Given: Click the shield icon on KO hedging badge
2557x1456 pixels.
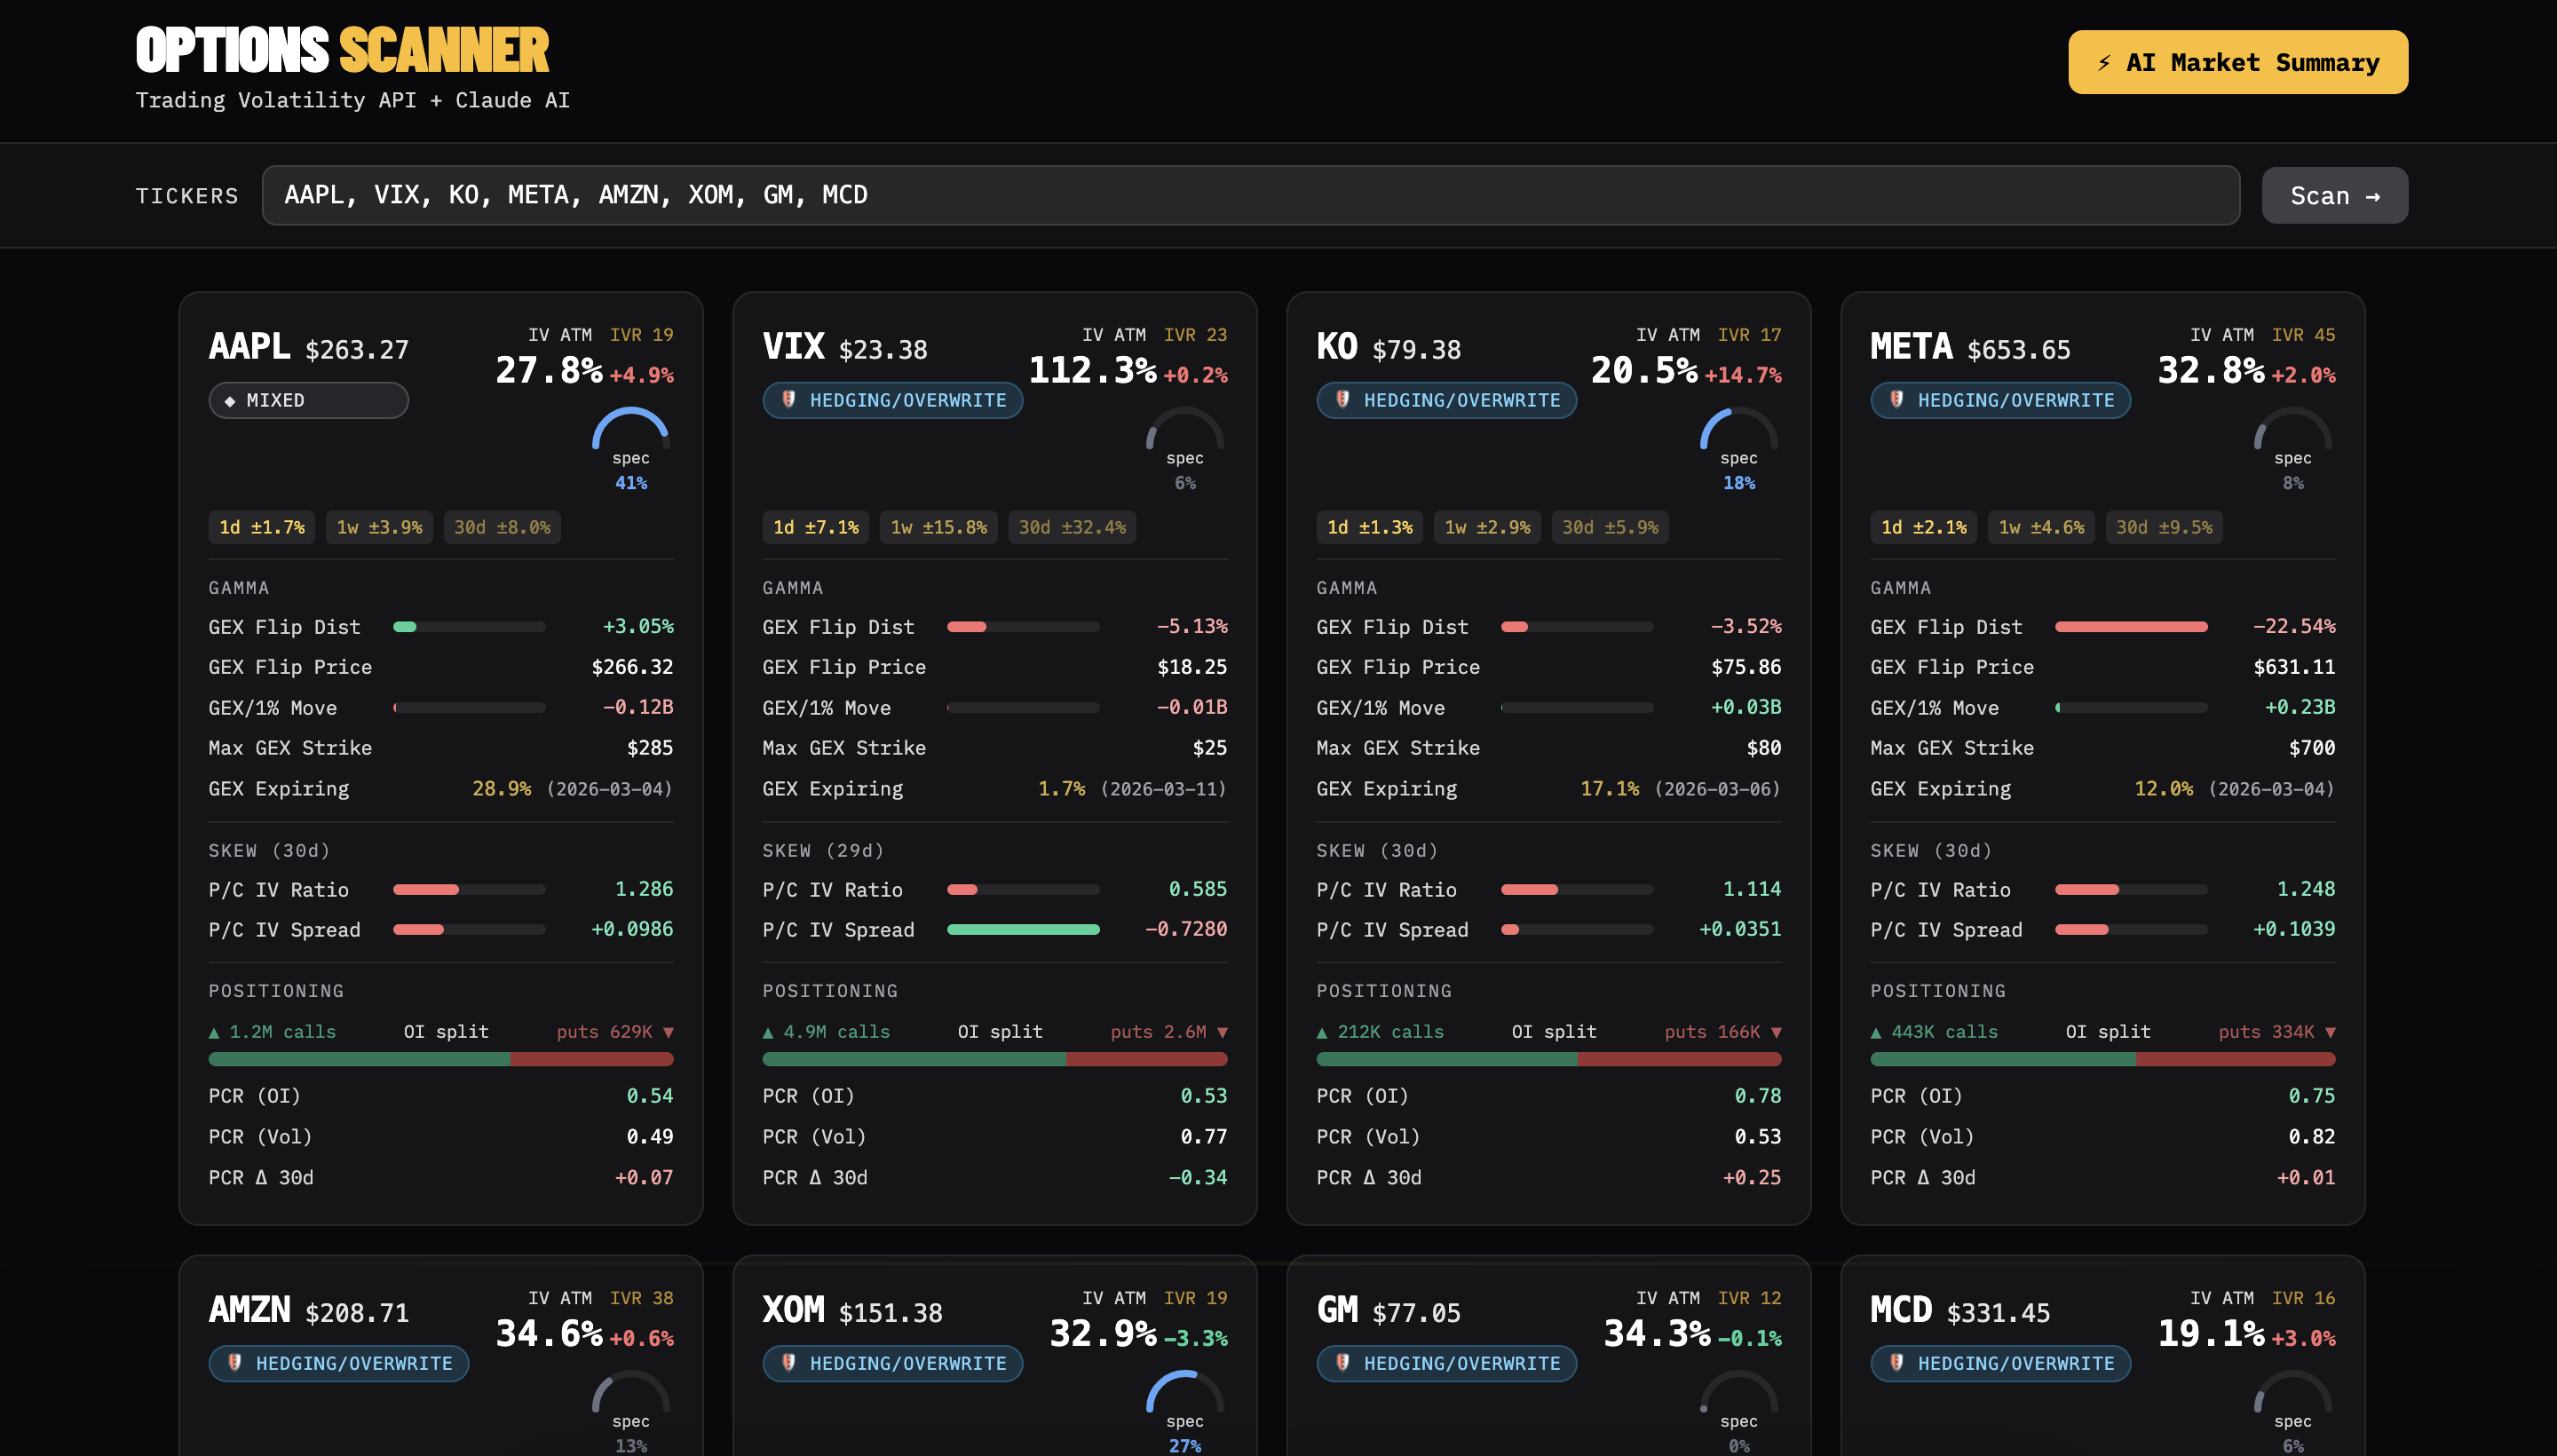Looking at the screenshot, I should [1343, 400].
